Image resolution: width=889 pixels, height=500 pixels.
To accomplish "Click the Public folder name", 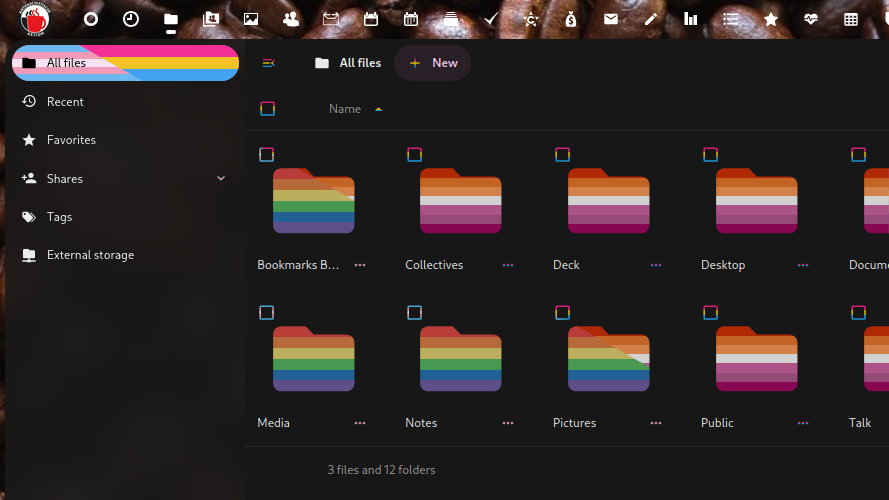I will pyautogui.click(x=717, y=423).
